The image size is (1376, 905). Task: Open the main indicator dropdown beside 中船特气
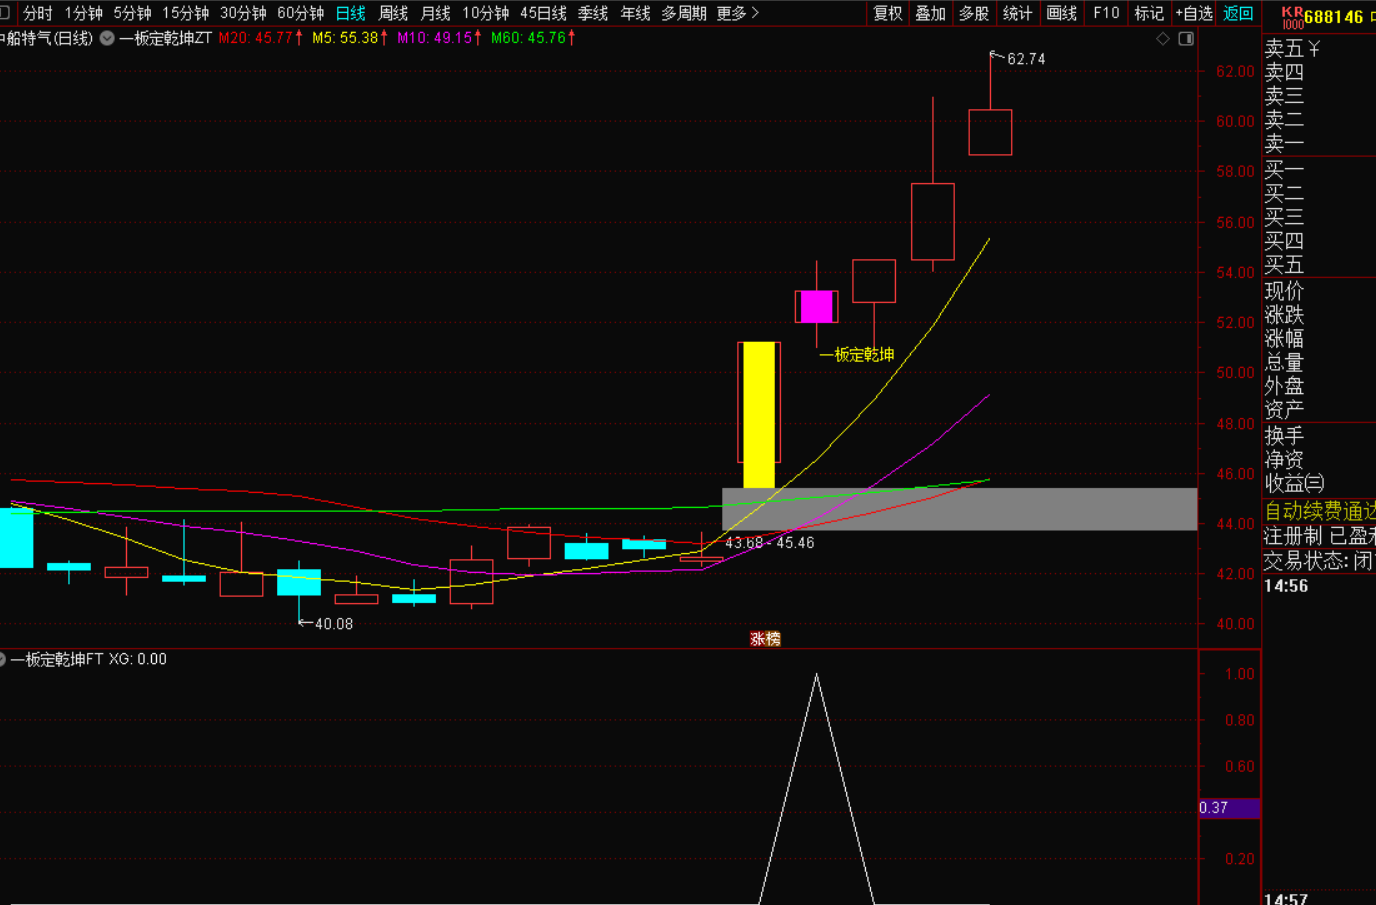[x=107, y=38]
